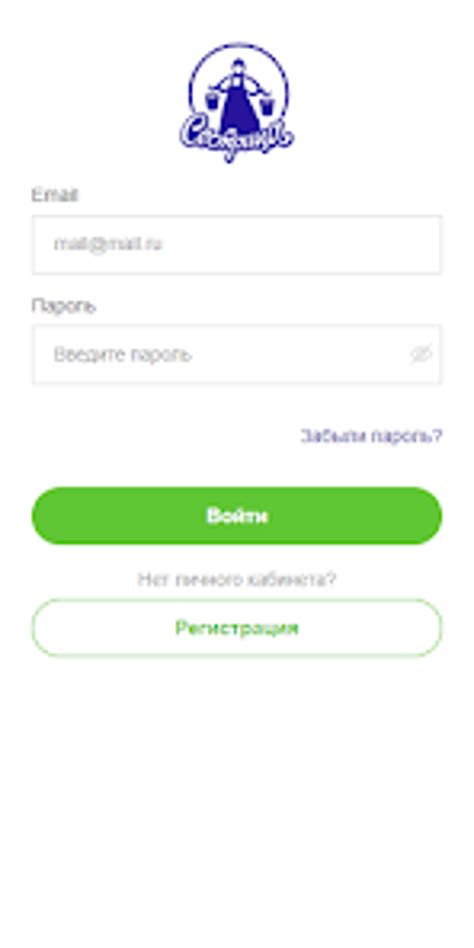Focus the Email input field
The height and width of the screenshot is (948, 474).
click(237, 245)
